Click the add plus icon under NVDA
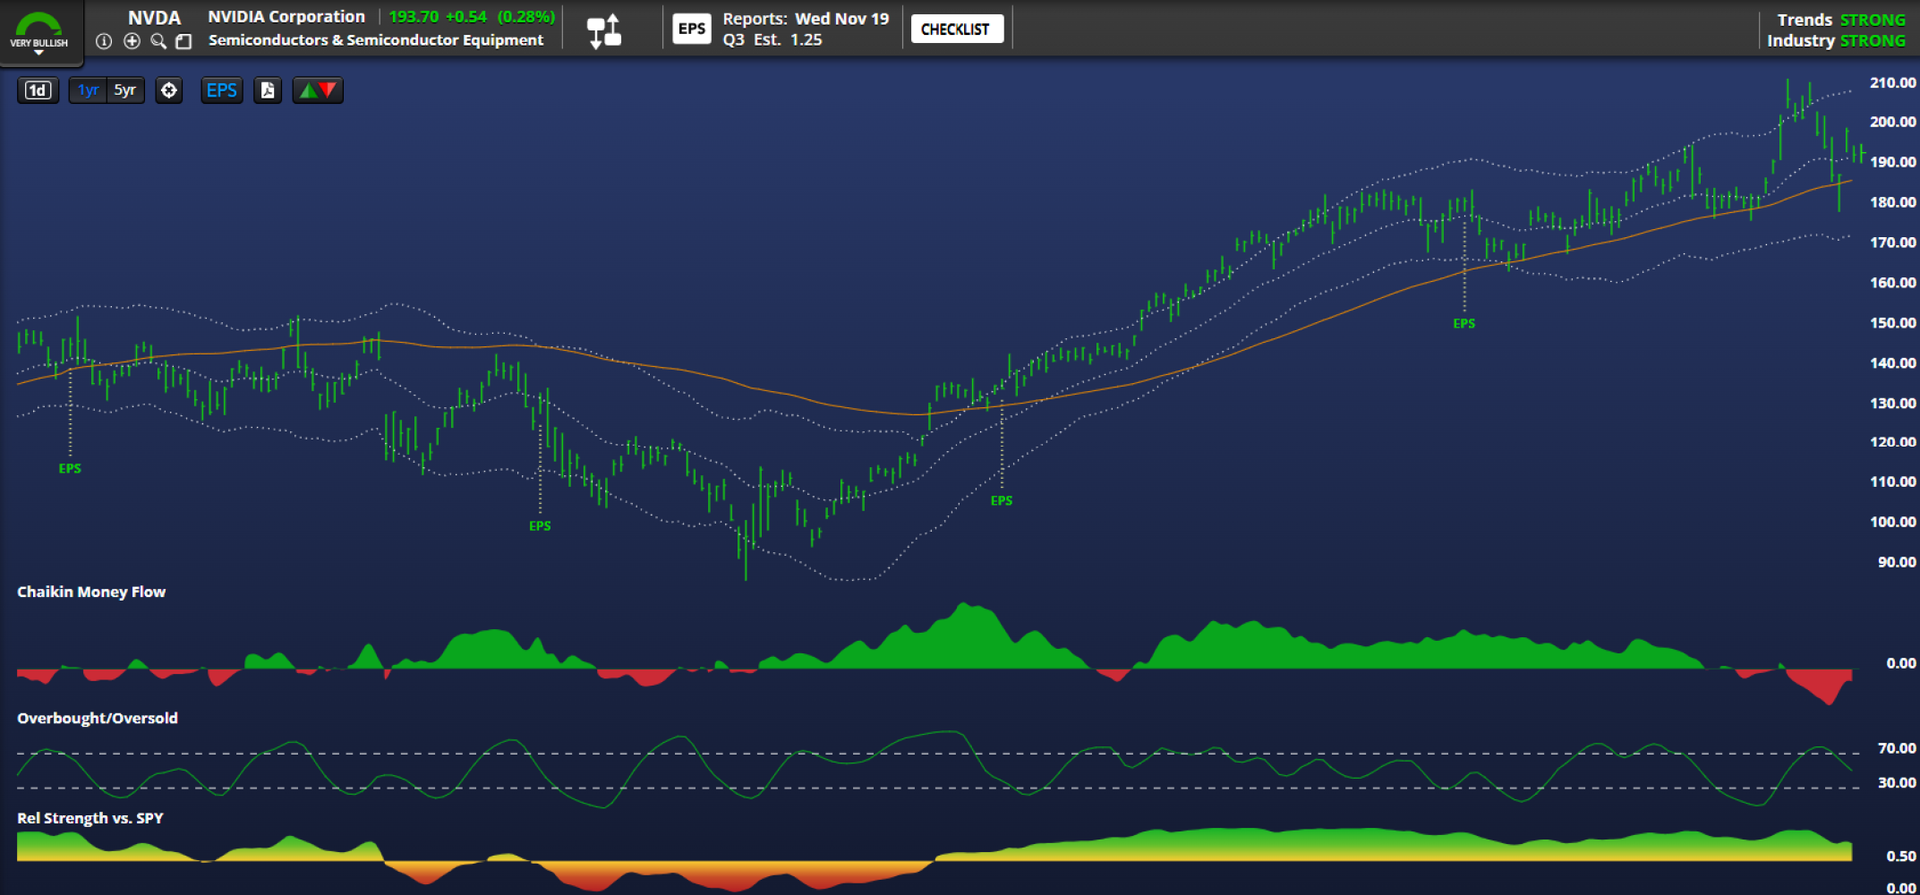Viewport: 1920px width, 895px height. (131, 41)
